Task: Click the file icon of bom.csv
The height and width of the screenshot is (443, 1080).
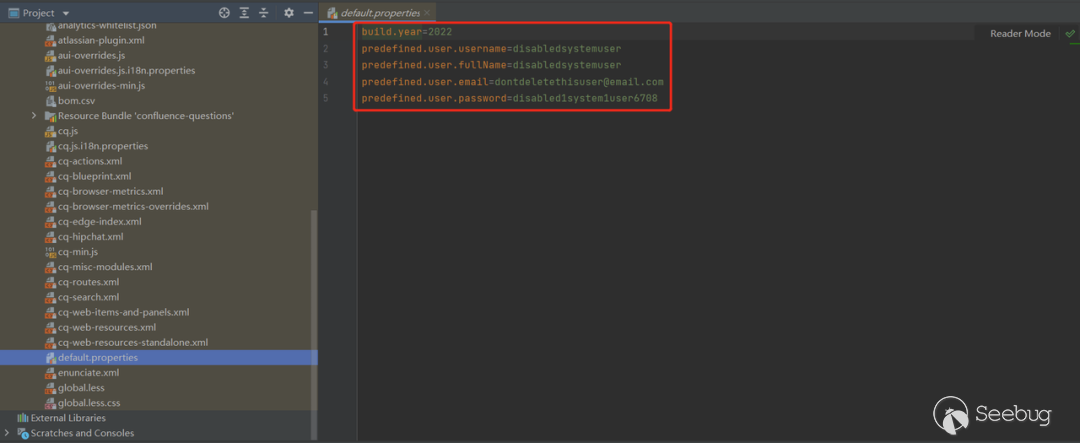Action: click(50, 101)
